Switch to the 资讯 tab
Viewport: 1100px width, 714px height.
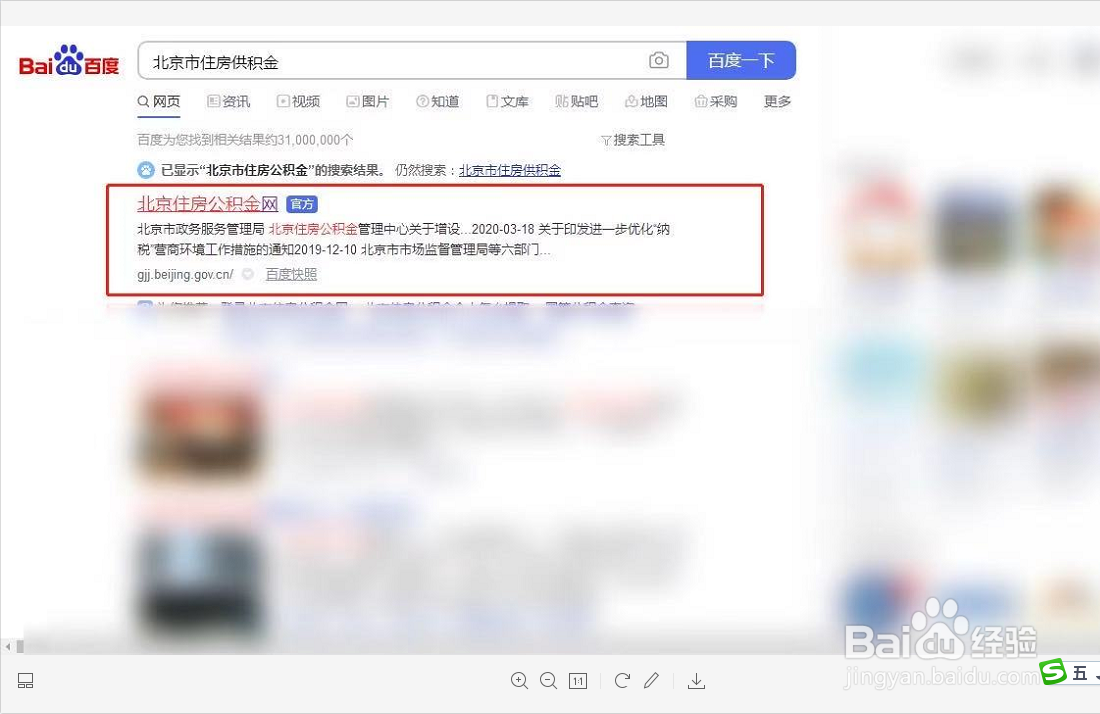coord(229,102)
